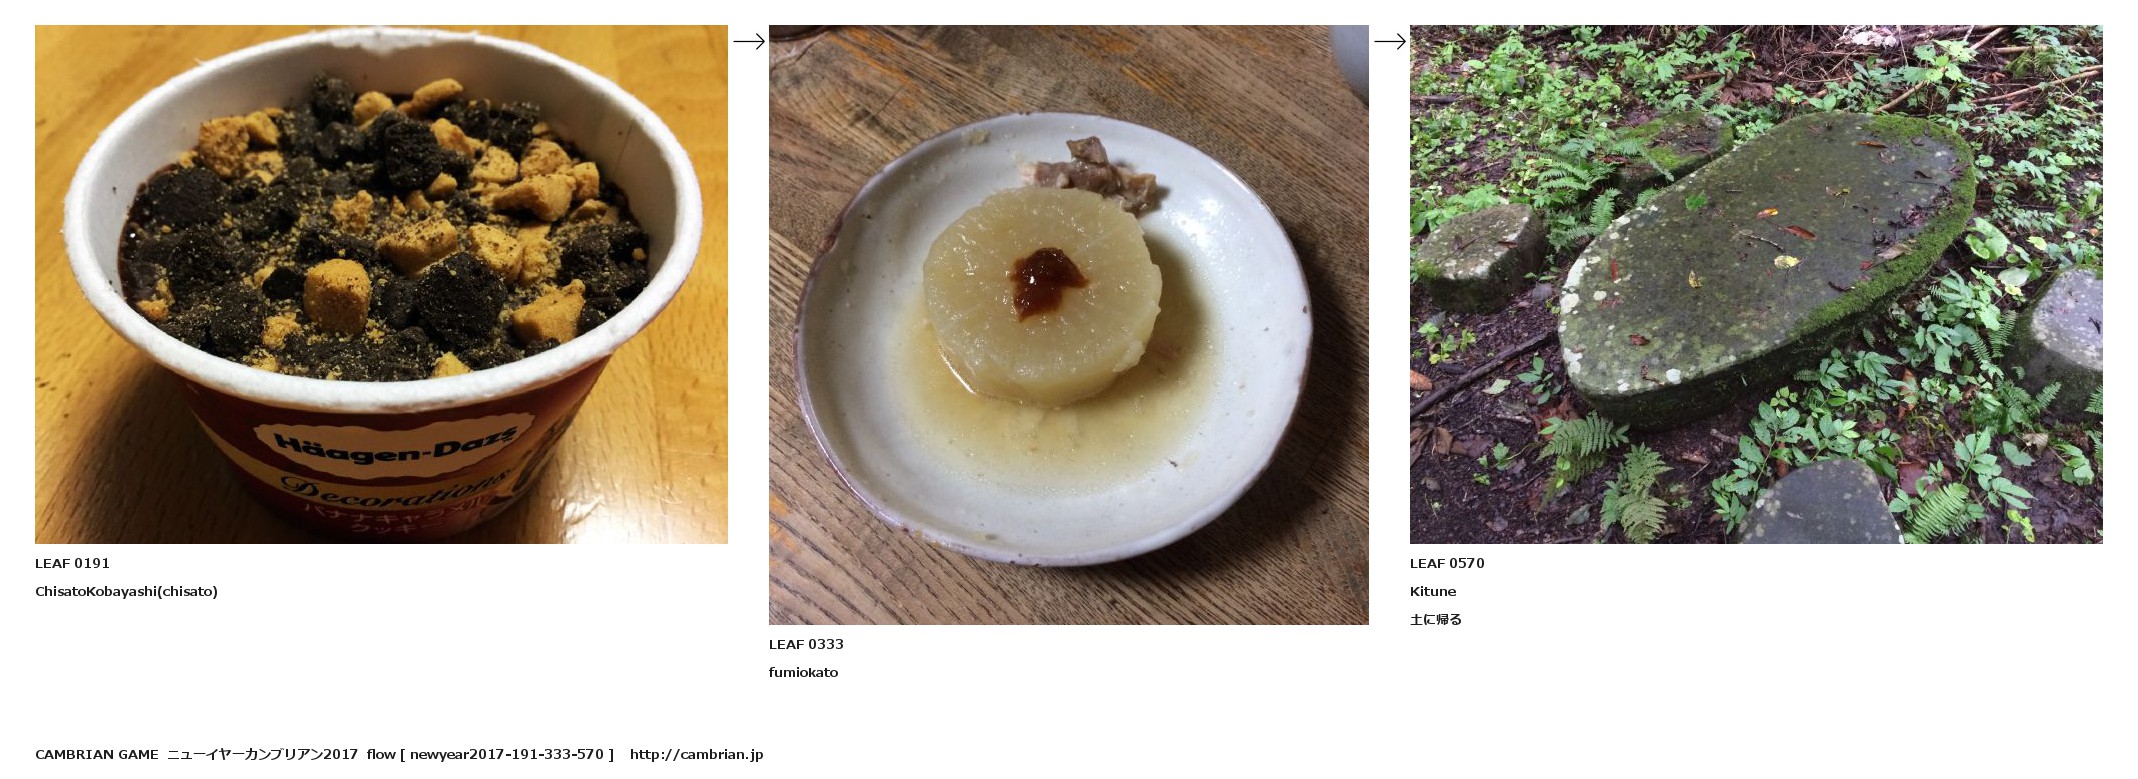
Task: Select the LEAF 0570 label
Action: coord(1447,563)
